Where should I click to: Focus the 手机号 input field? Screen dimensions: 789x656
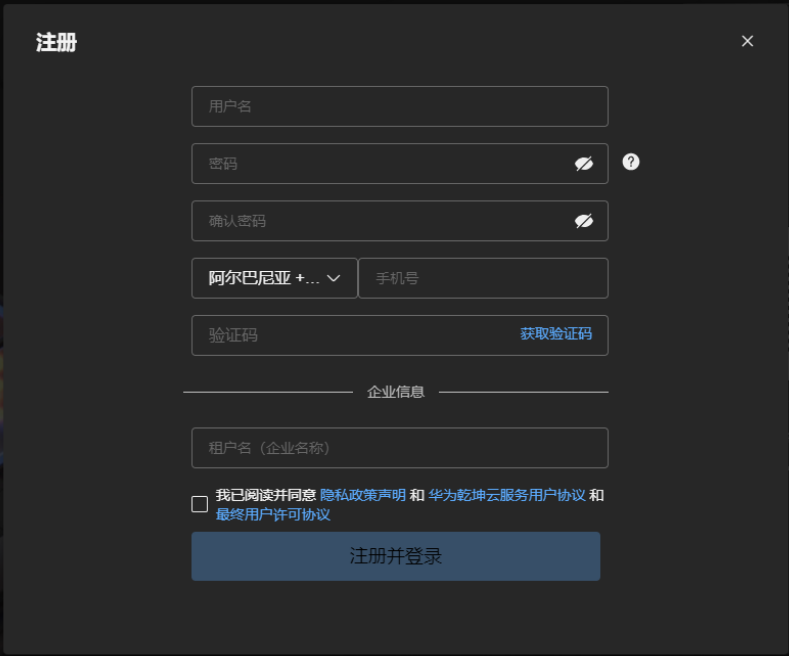pyautogui.click(x=483, y=278)
